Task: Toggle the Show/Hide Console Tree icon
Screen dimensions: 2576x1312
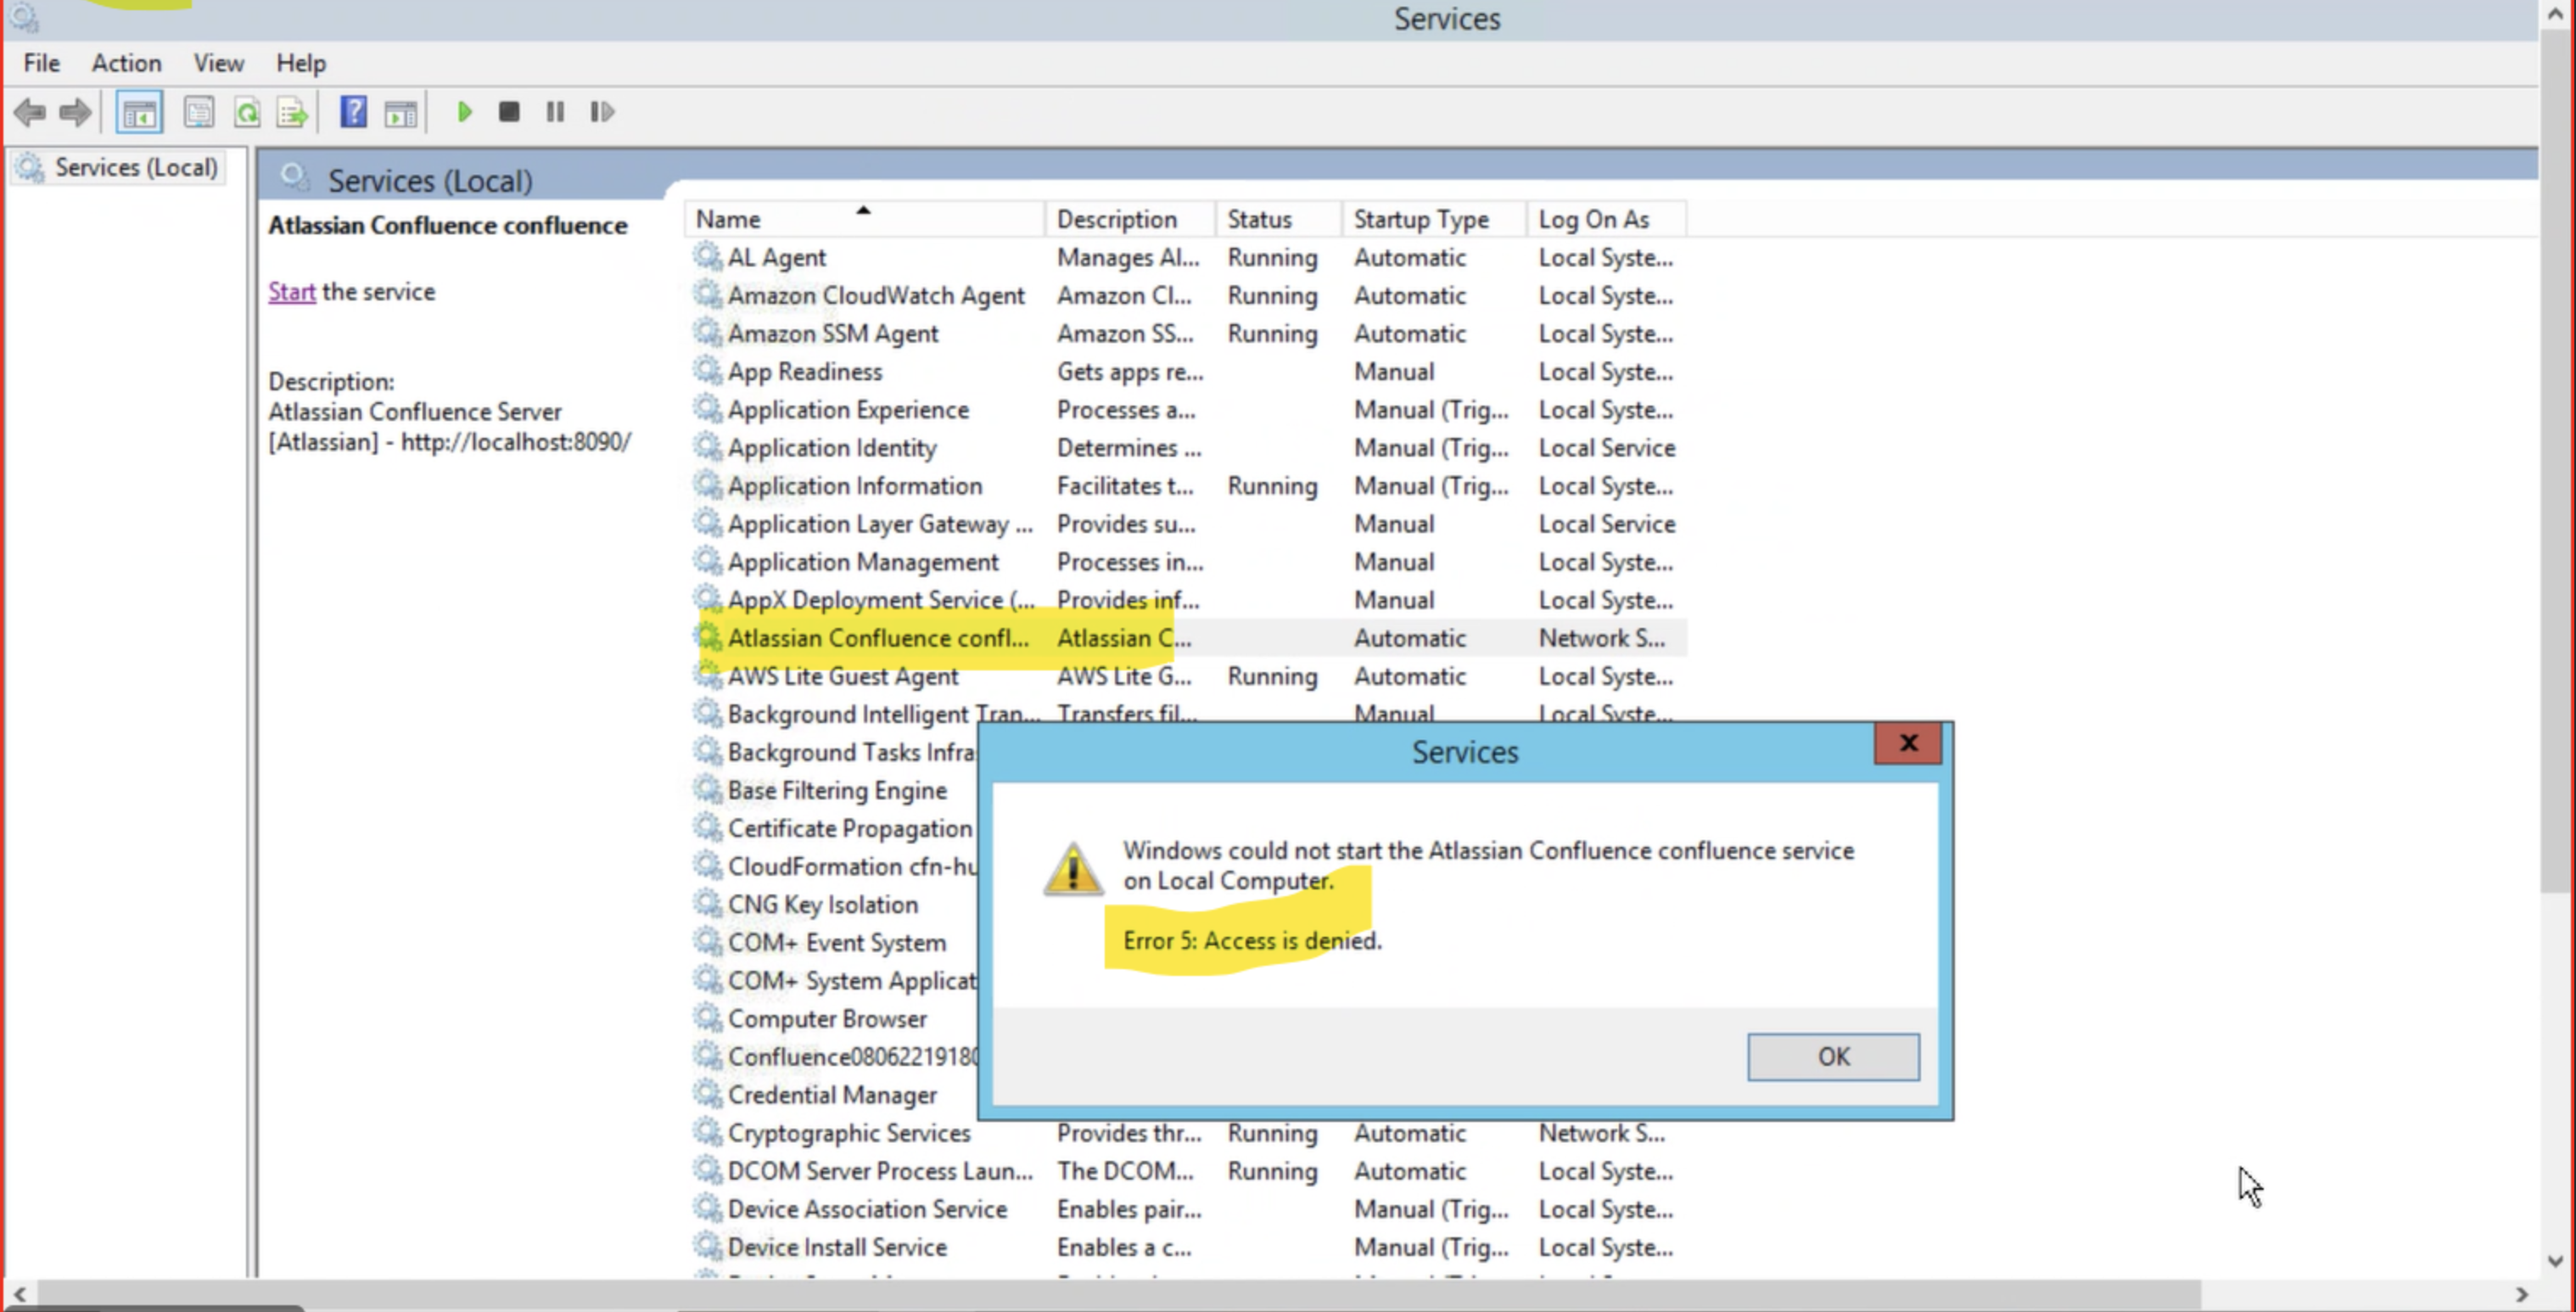Action: (x=139, y=112)
